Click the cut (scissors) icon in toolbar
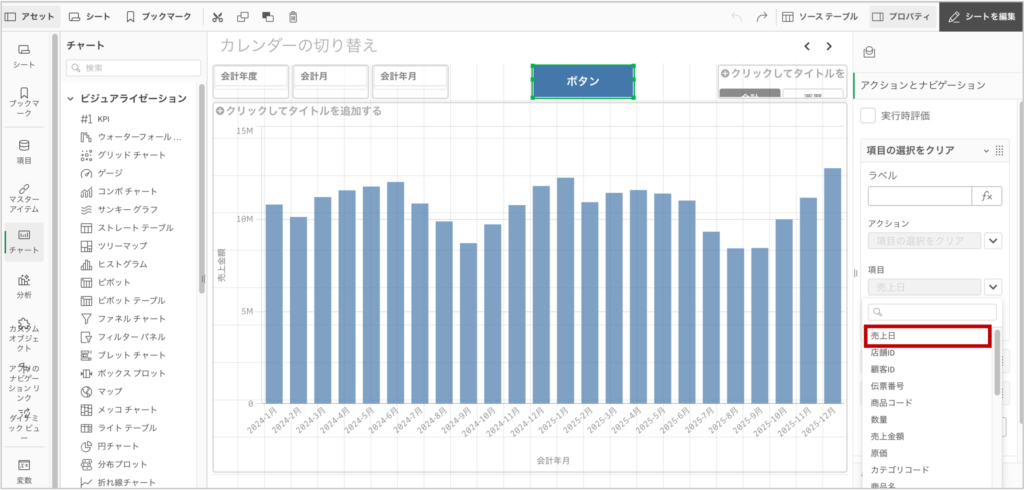1024x490 pixels. (218, 17)
